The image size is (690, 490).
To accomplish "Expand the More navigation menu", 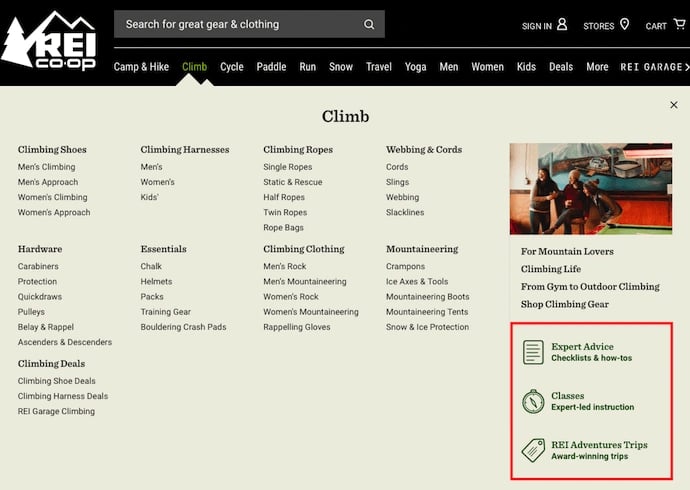I will click(x=597, y=67).
